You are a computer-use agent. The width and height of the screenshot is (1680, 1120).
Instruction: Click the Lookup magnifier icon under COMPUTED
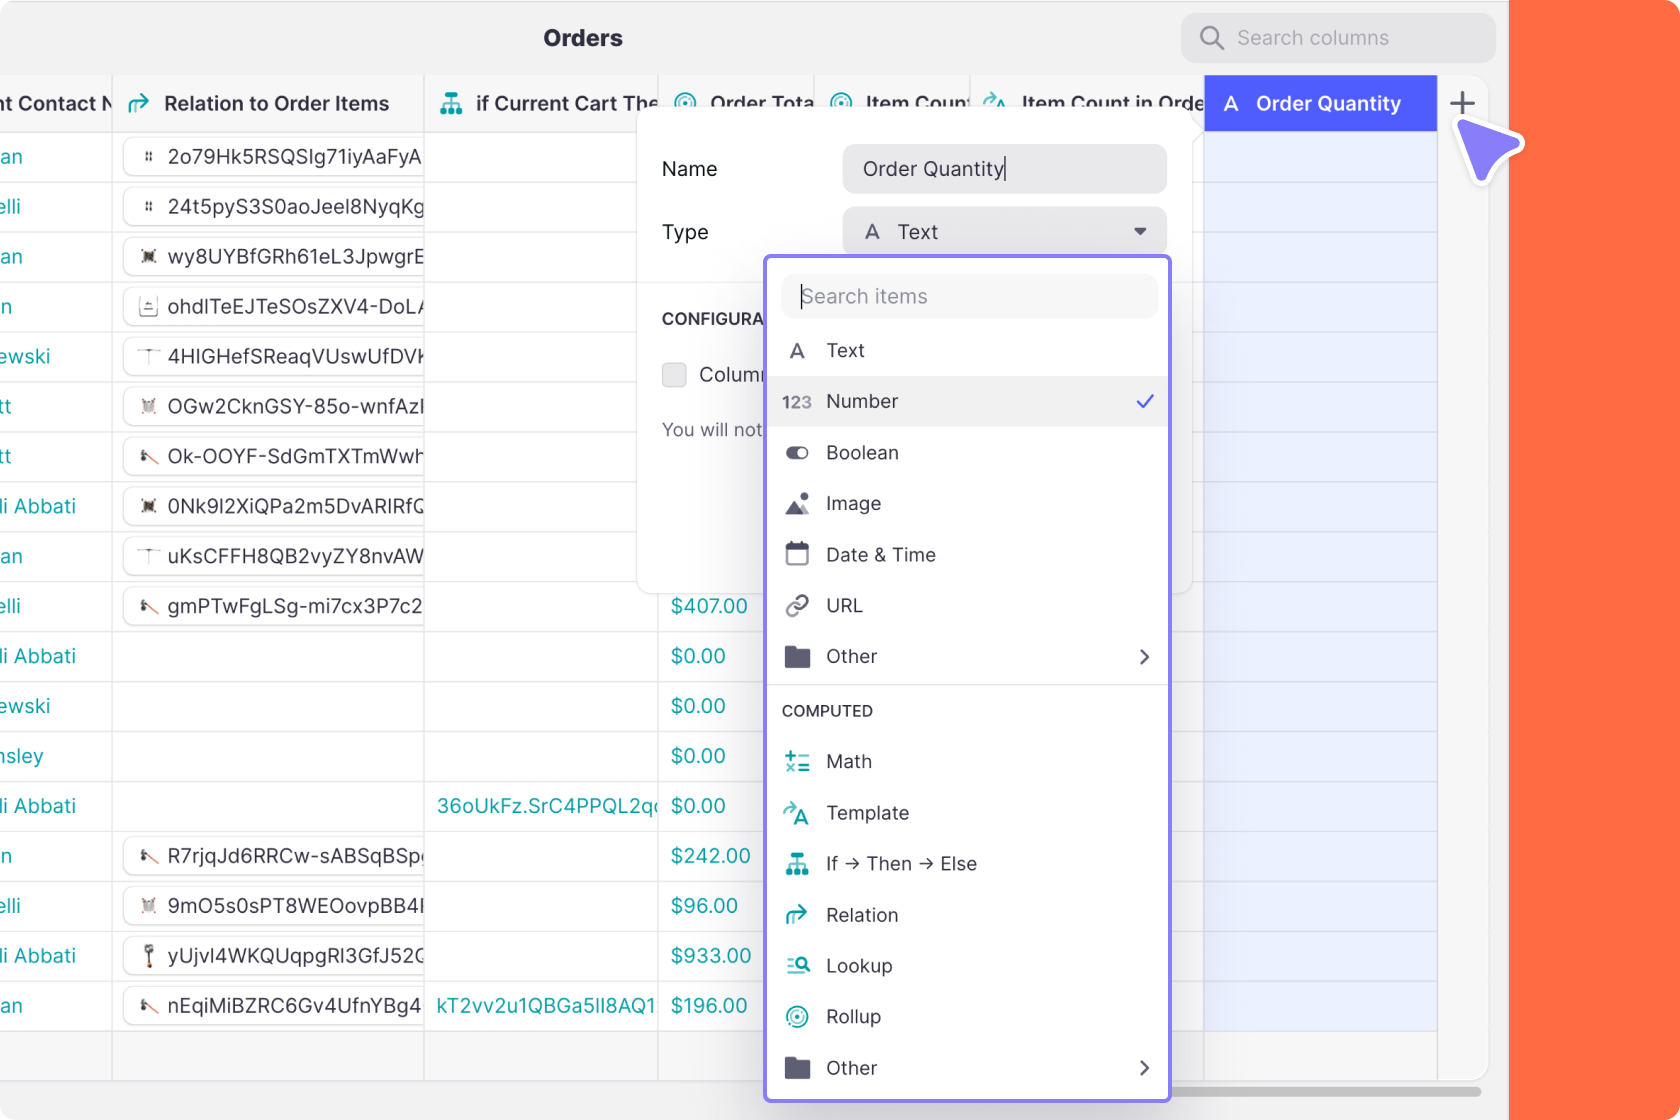click(x=797, y=965)
